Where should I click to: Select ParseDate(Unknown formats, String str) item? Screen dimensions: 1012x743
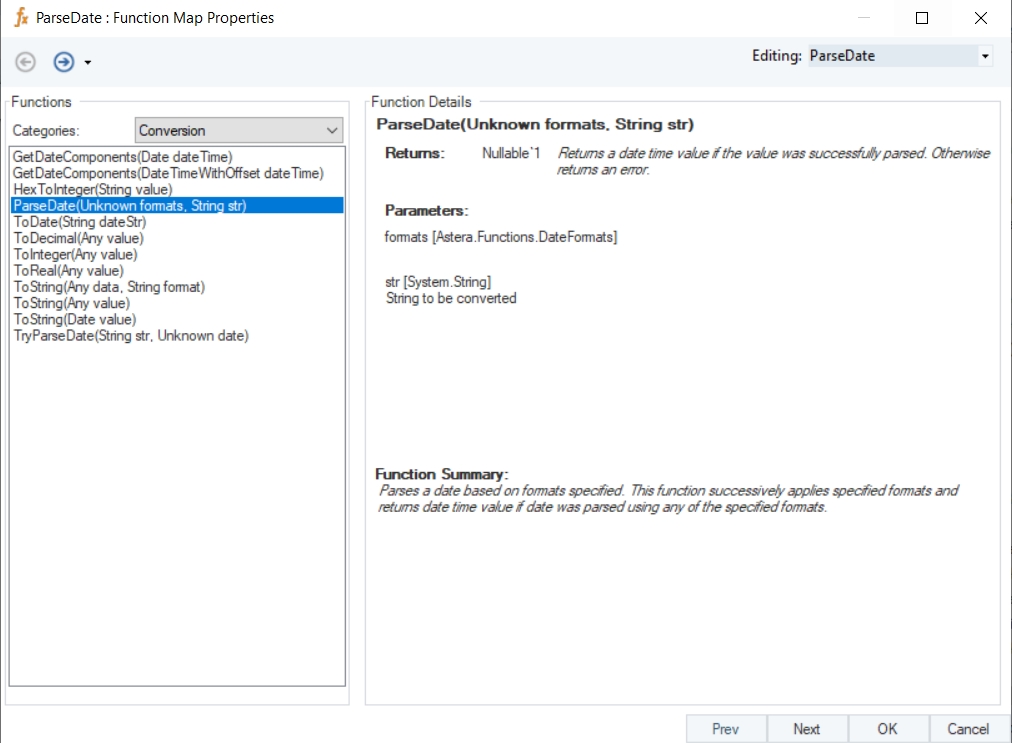pyautogui.click(x=129, y=205)
